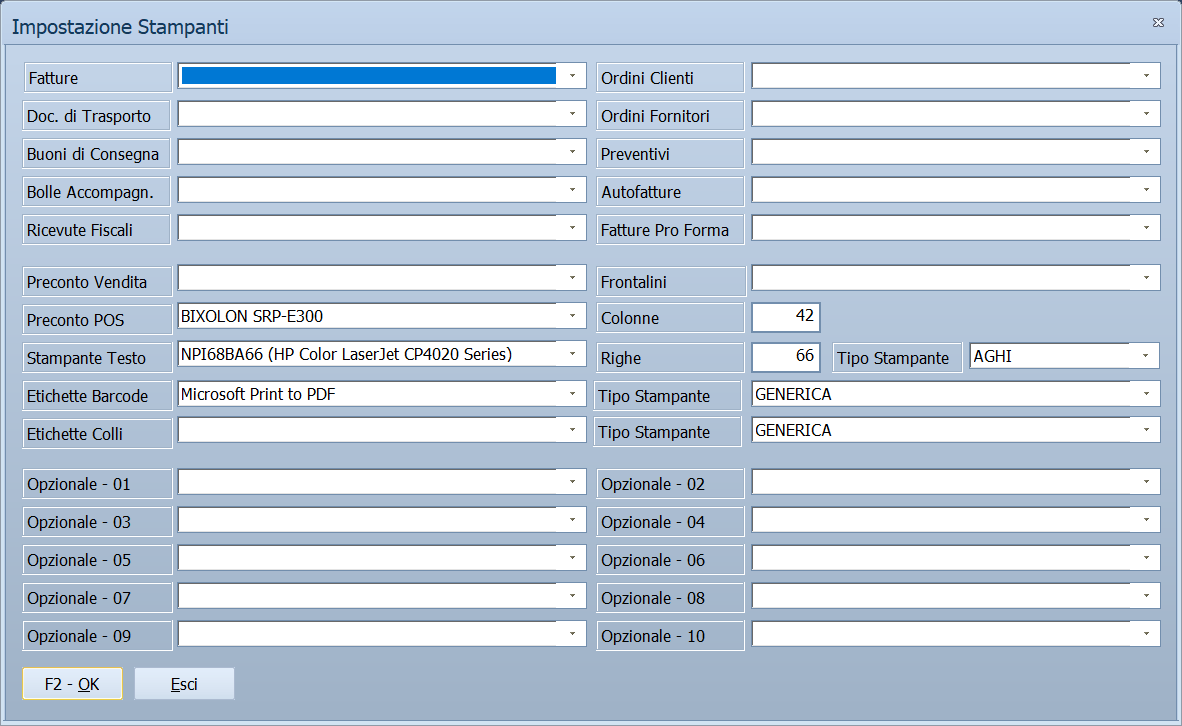Image resolution: width=1182 pixels, height=726 pixels.
Task: Confirm settings with the F2 - OK button
Action: 72,684
